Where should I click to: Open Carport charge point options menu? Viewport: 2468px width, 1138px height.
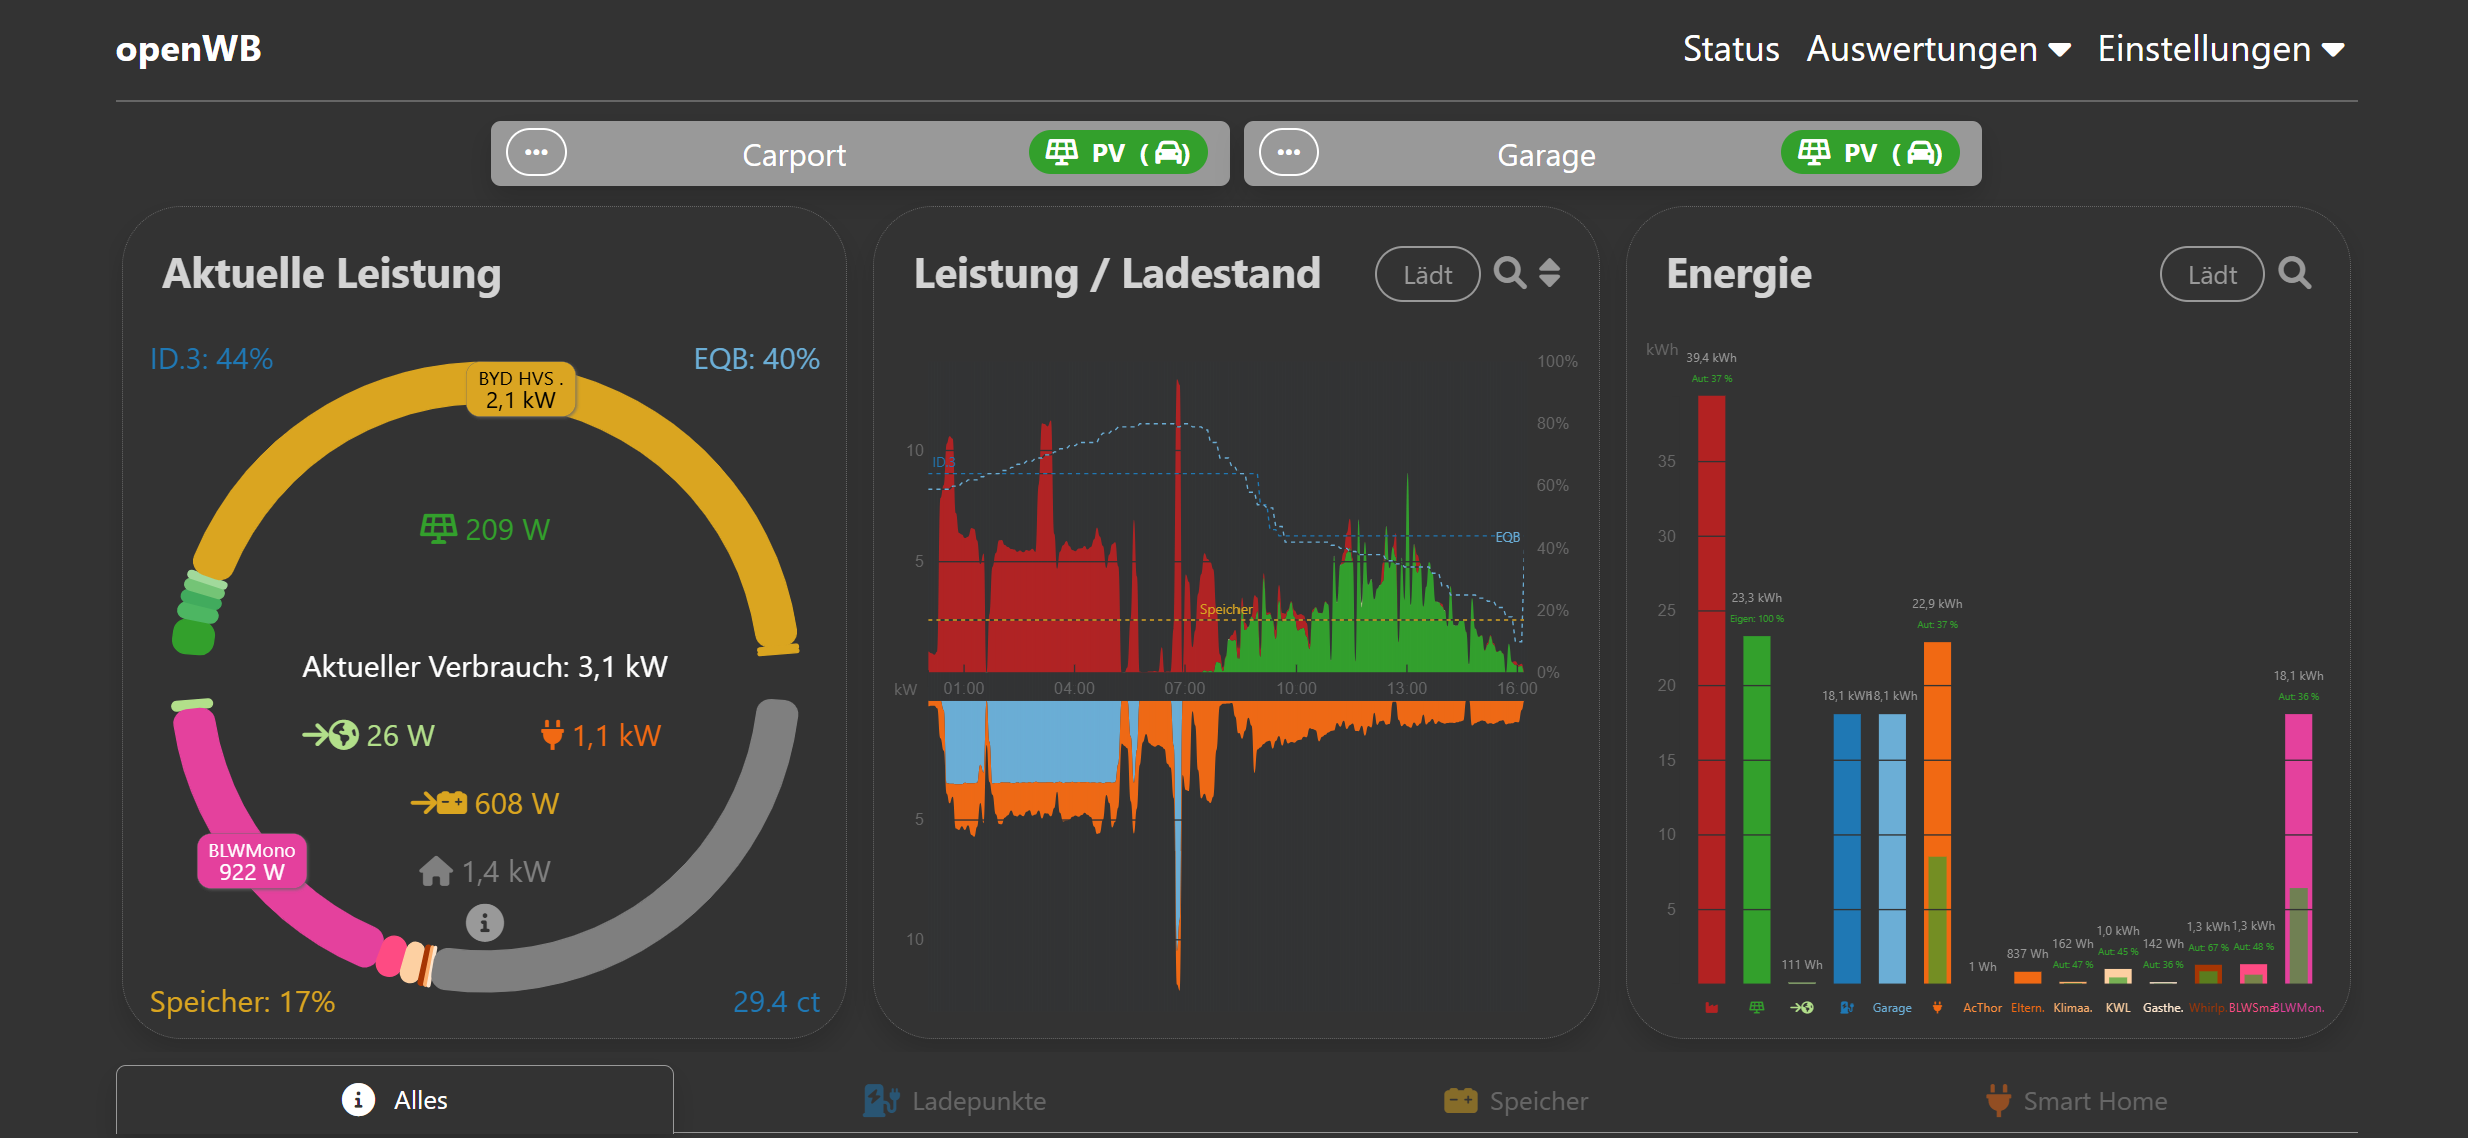[536, 153]
